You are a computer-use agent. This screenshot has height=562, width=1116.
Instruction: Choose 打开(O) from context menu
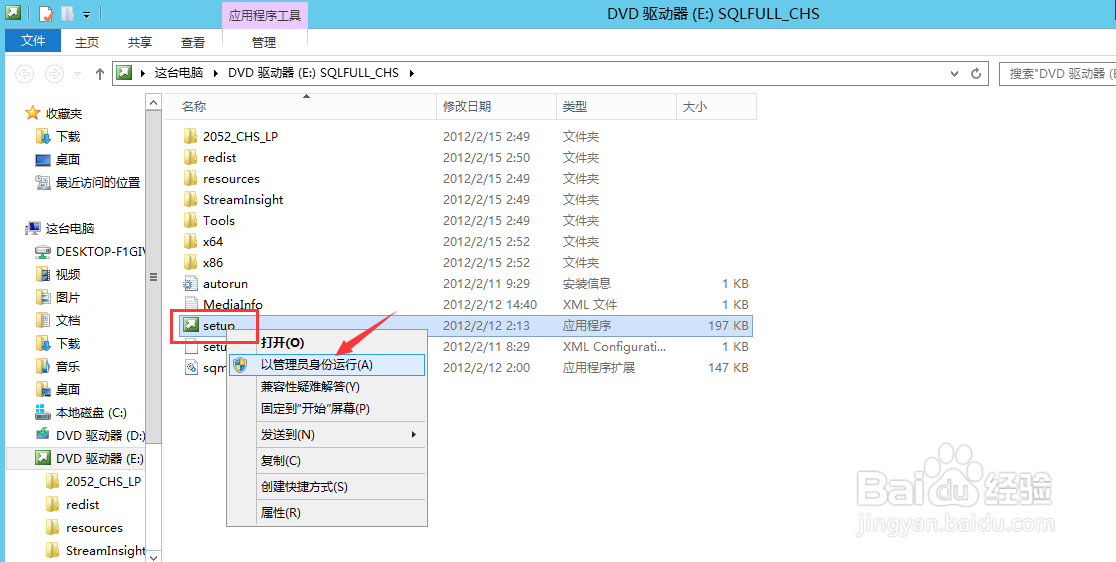tap(327, 343)
